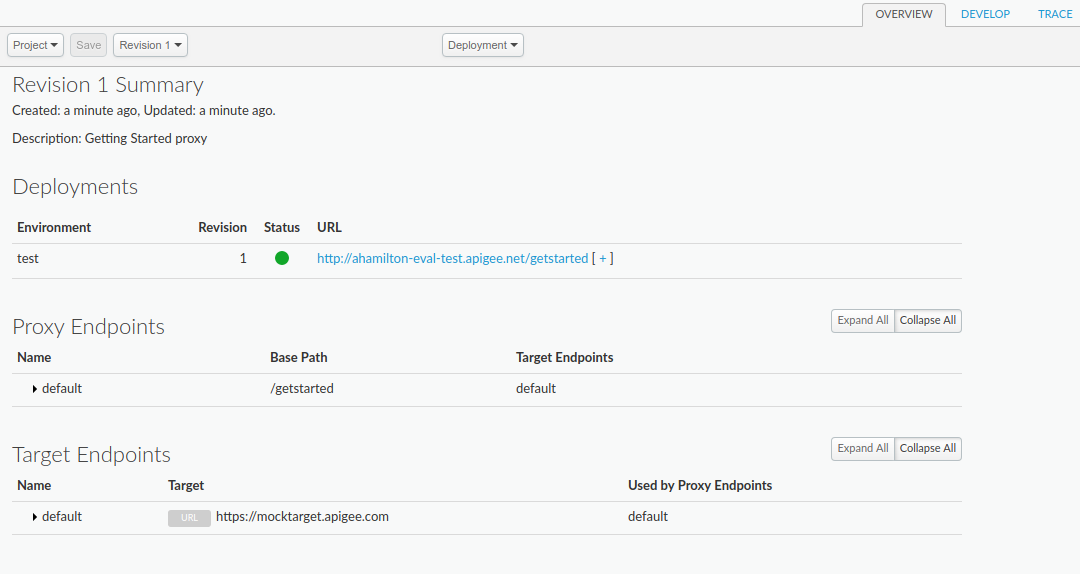Viewport: 1080px width, 574px height.
Task: Click the test environment row name
Action: point(28,258)
